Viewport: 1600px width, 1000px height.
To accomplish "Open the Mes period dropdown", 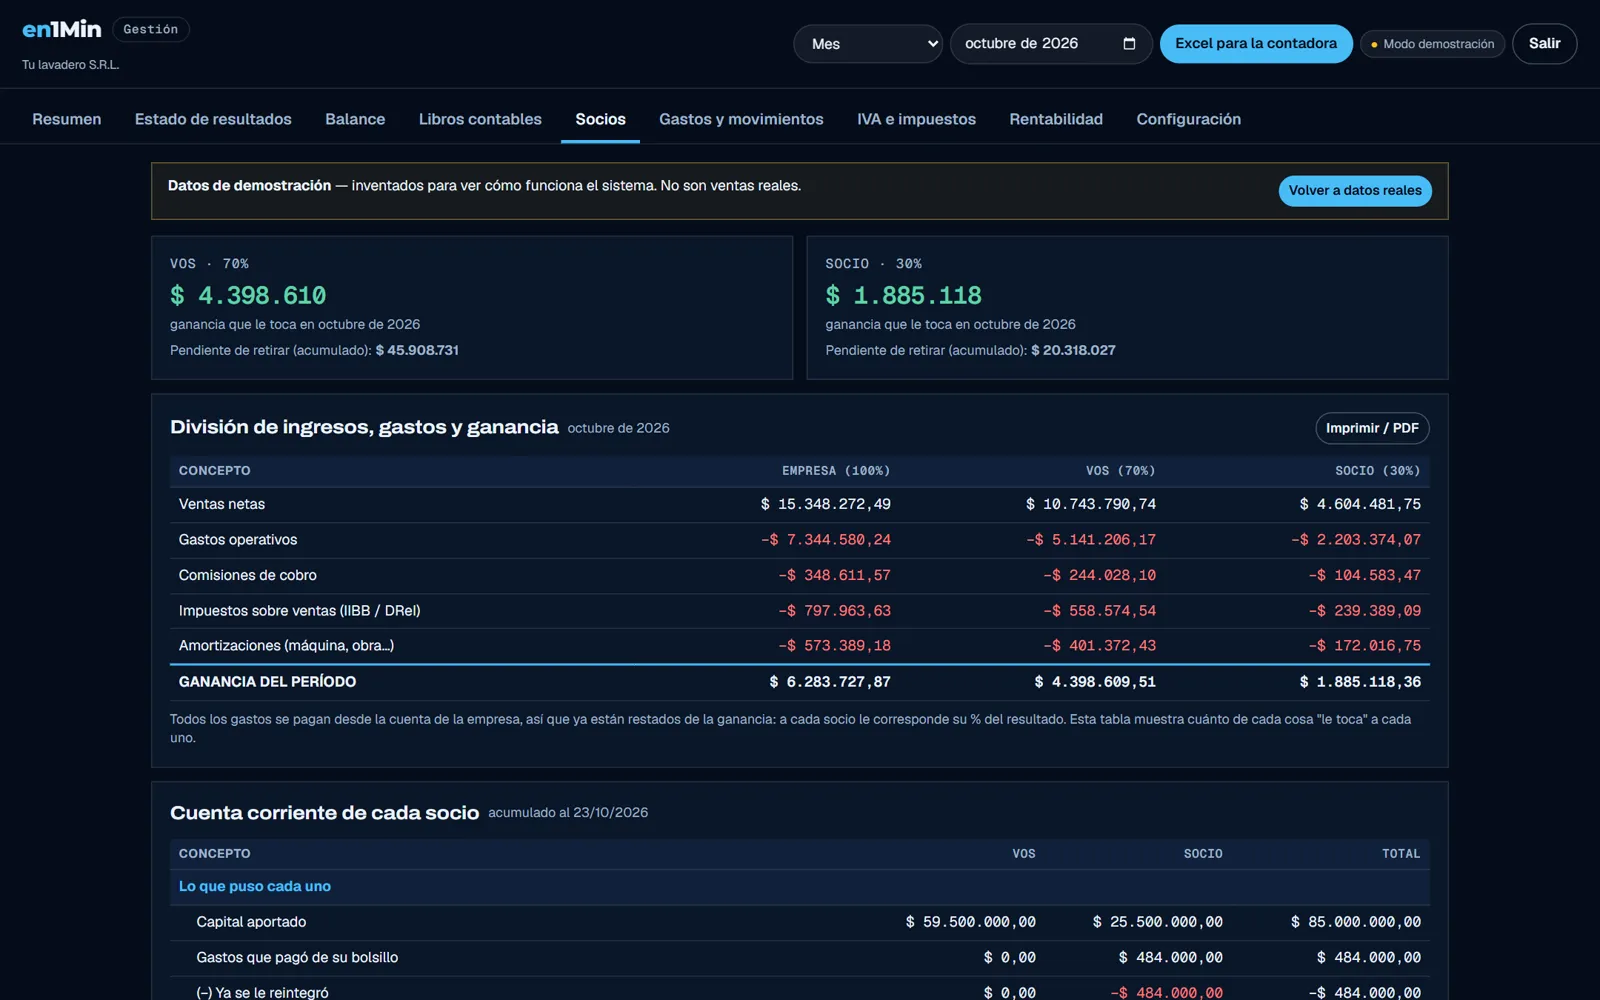I will (868, 44).
